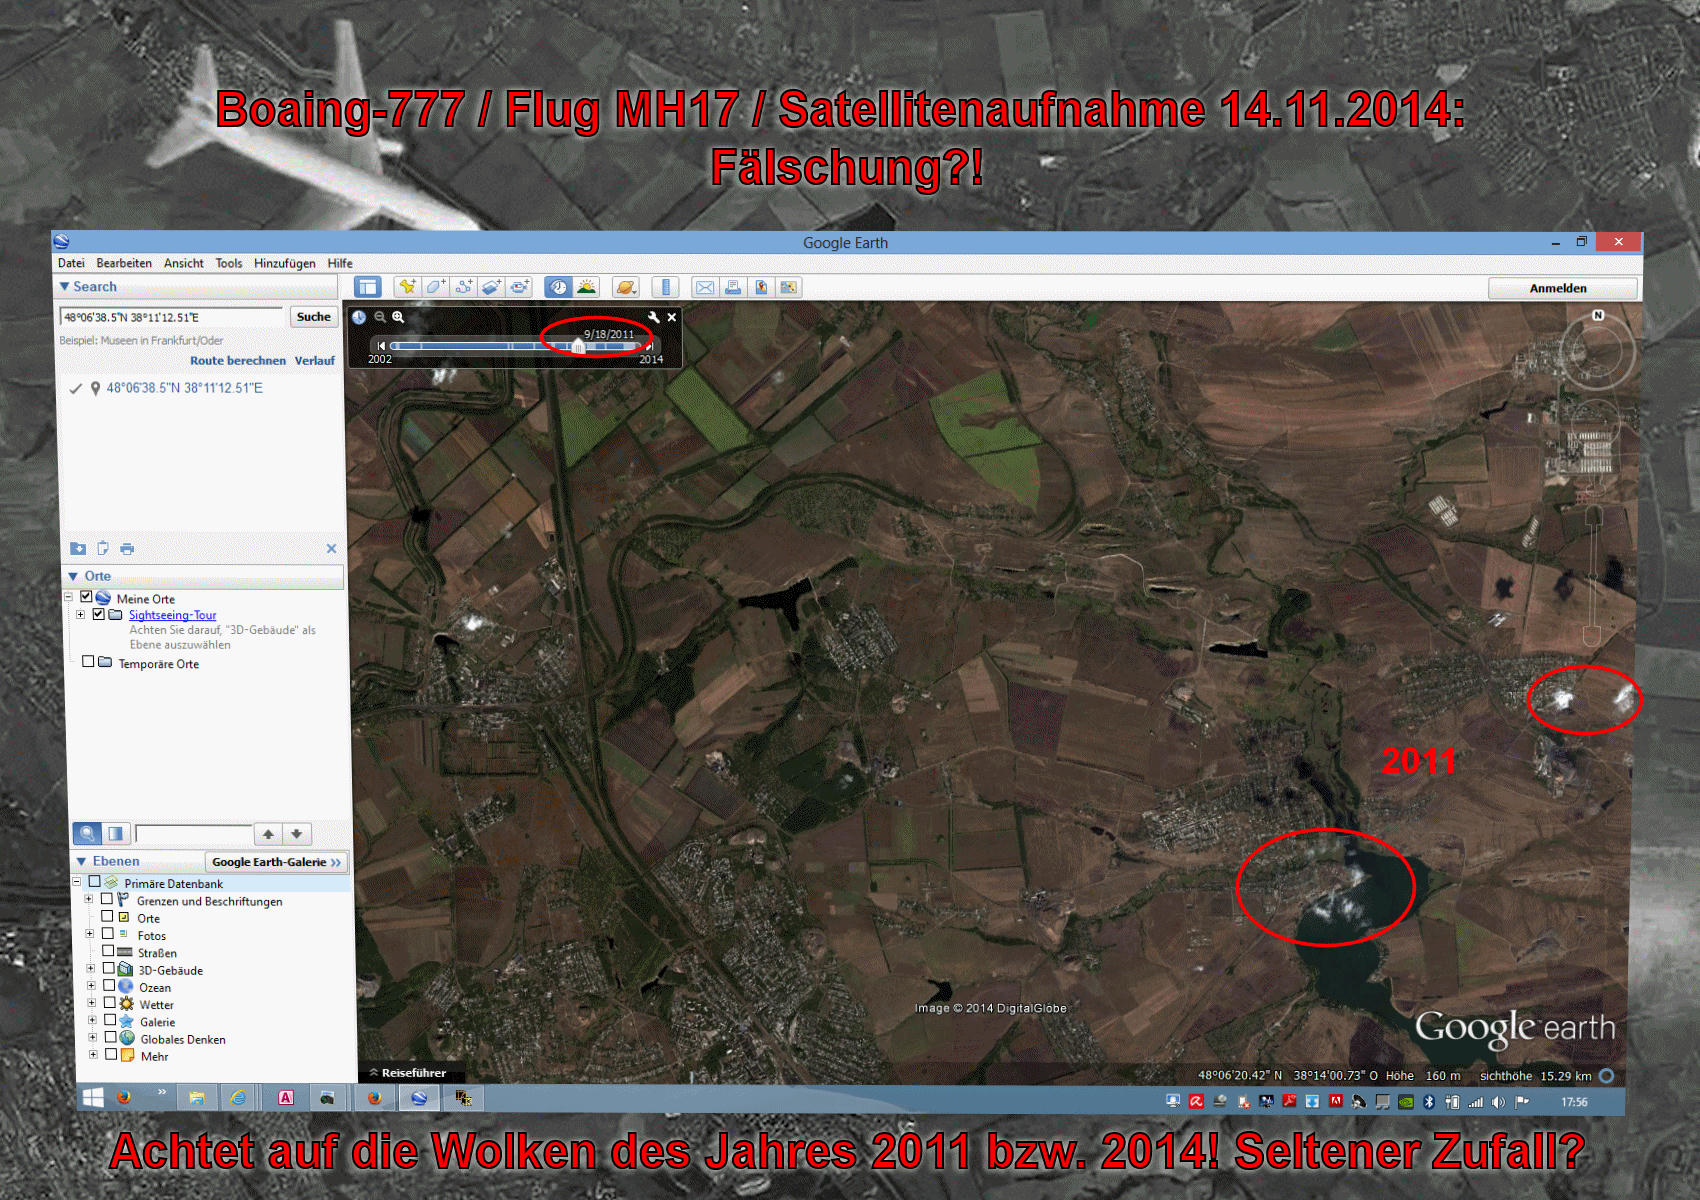The image size is (1700, 1200).
Task: Expand the 3D-Gebäude layer
Action: pos(90,968)
